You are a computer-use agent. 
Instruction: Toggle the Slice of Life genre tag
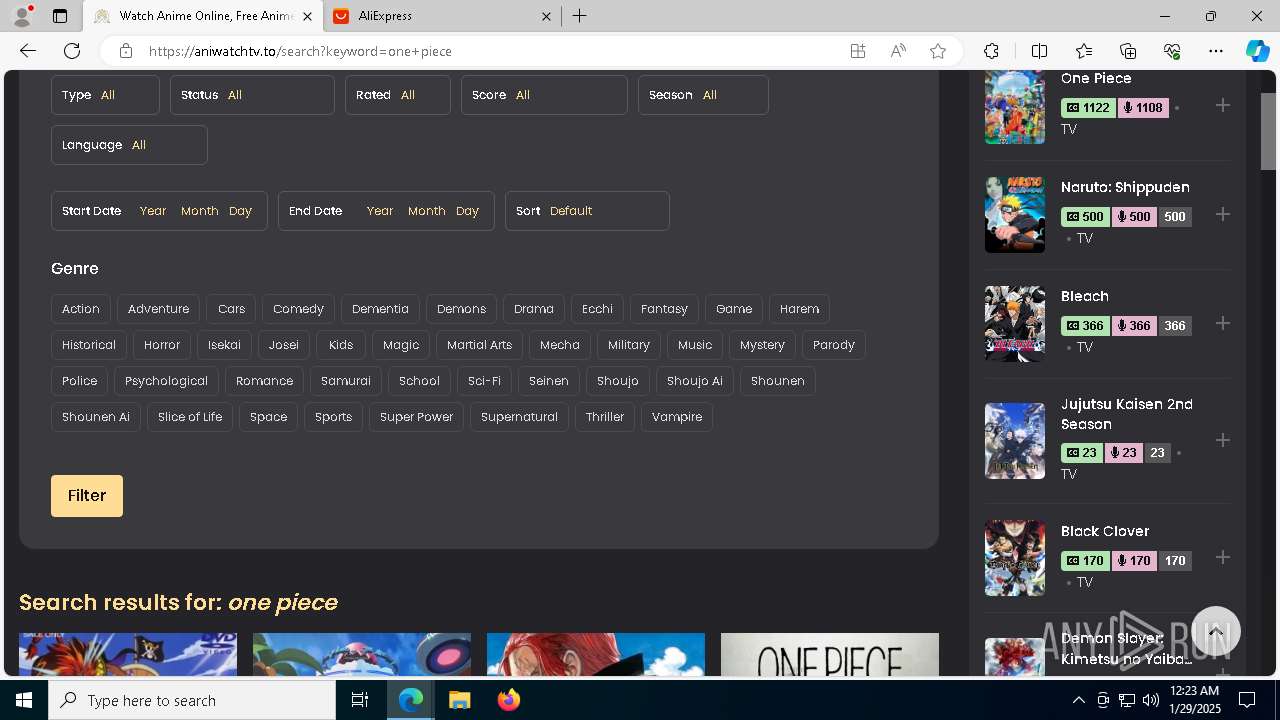[x=190, y=417]
